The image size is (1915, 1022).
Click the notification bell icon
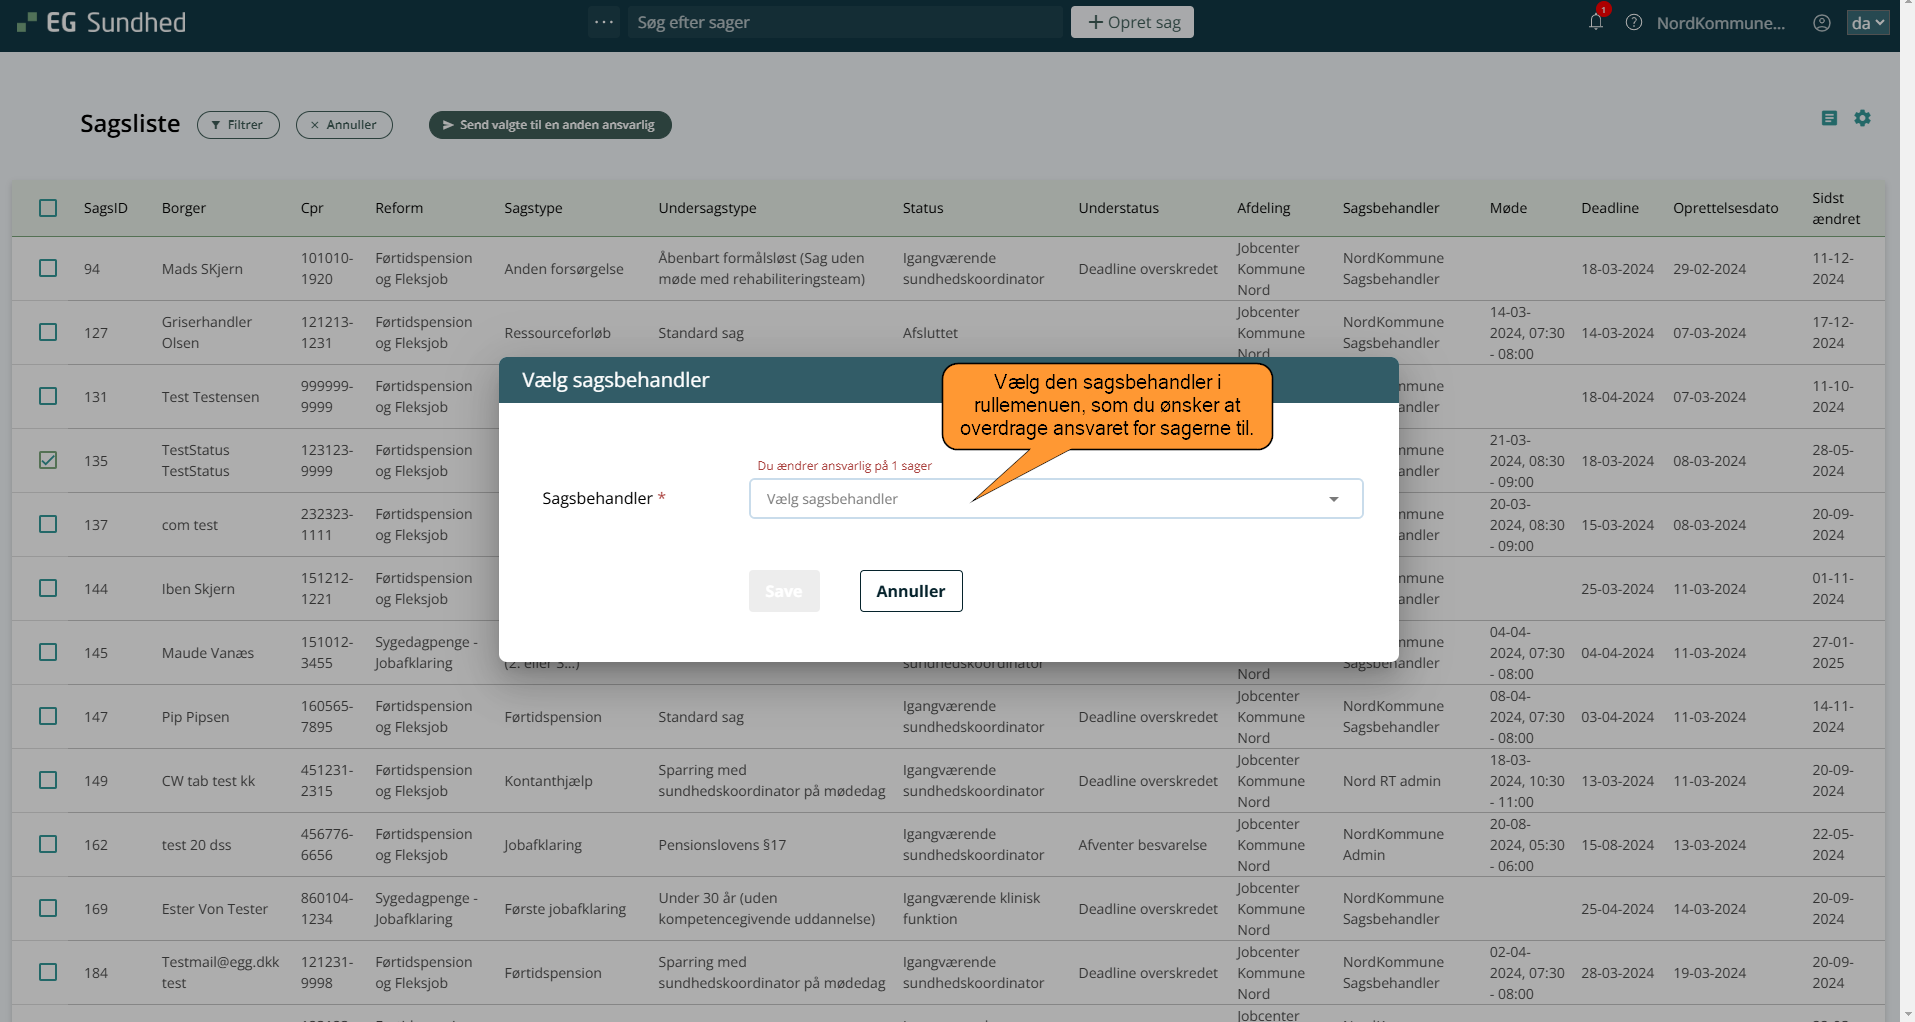(1596, 22)
